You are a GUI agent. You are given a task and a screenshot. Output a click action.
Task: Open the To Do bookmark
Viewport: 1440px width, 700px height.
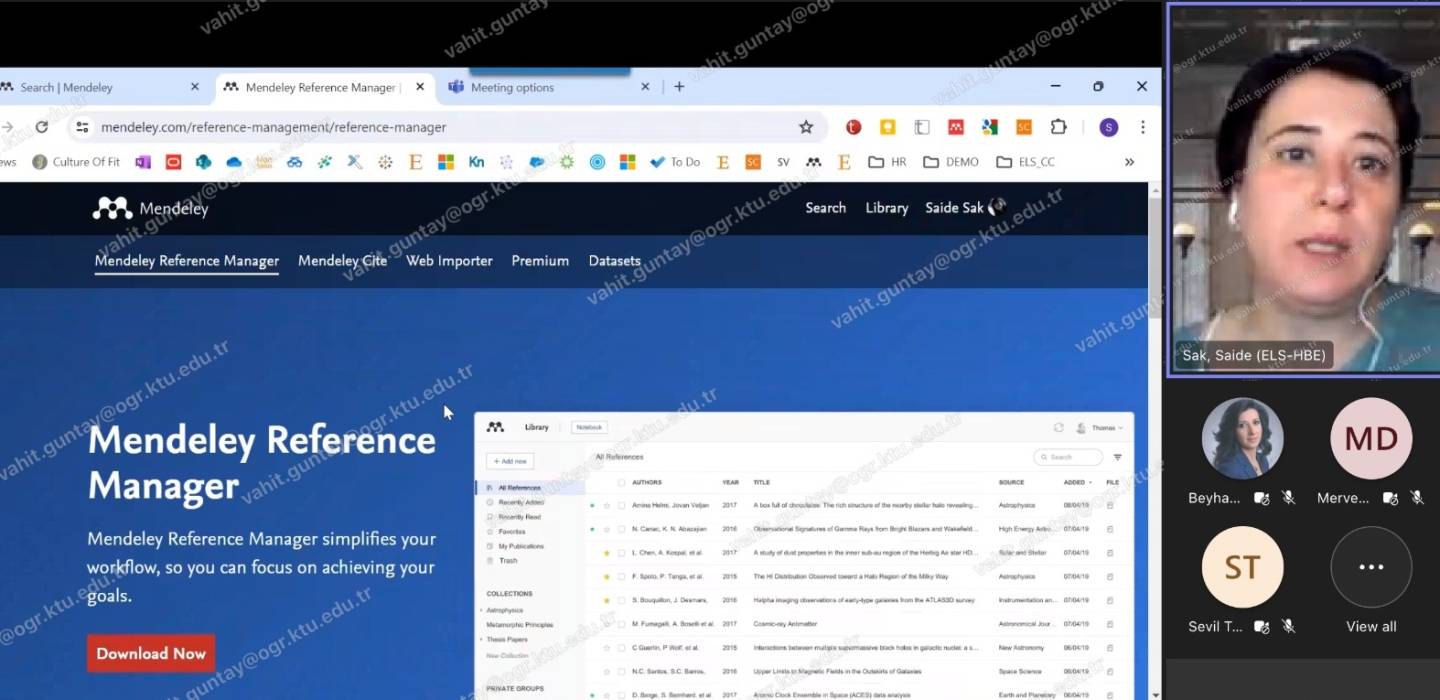pyautogui.click(x=675, y=162)
